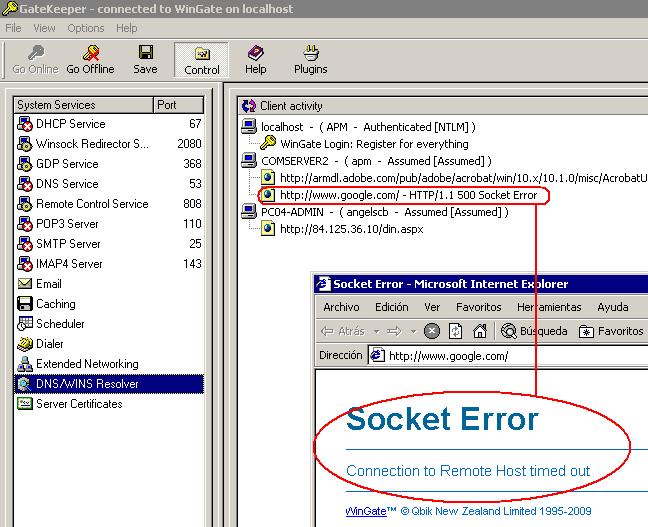Click the Favoritos toolbar button
Viewport: 648px width, 527px height.
pos(611,331)
